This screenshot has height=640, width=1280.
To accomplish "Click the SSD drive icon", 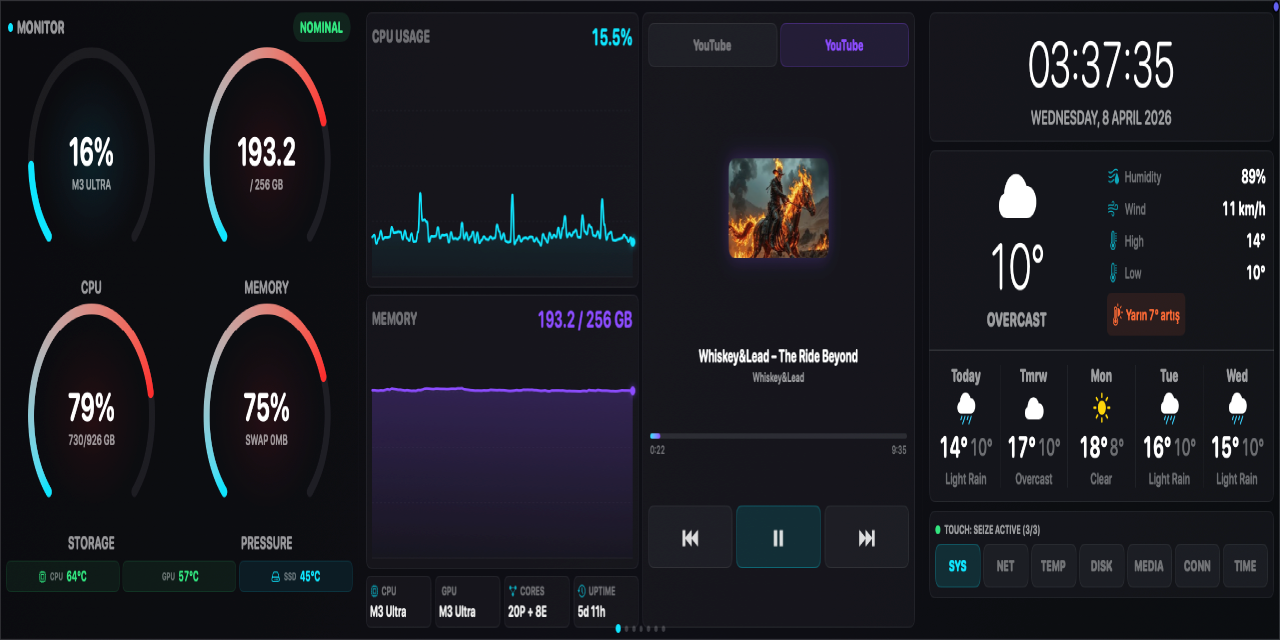I will point(275,577).
